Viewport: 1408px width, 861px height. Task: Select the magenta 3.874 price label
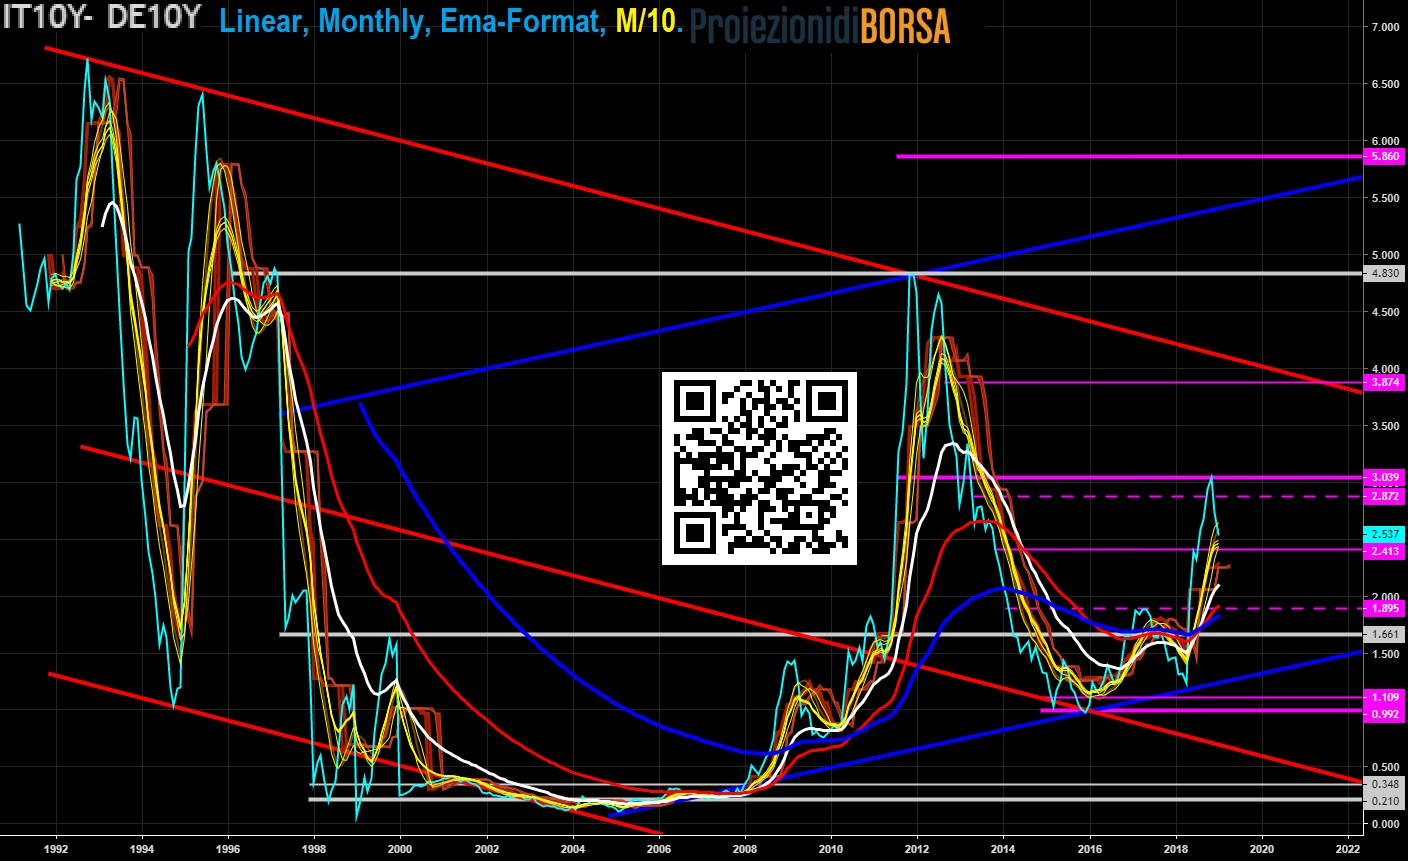click(x=1385, y=382)
